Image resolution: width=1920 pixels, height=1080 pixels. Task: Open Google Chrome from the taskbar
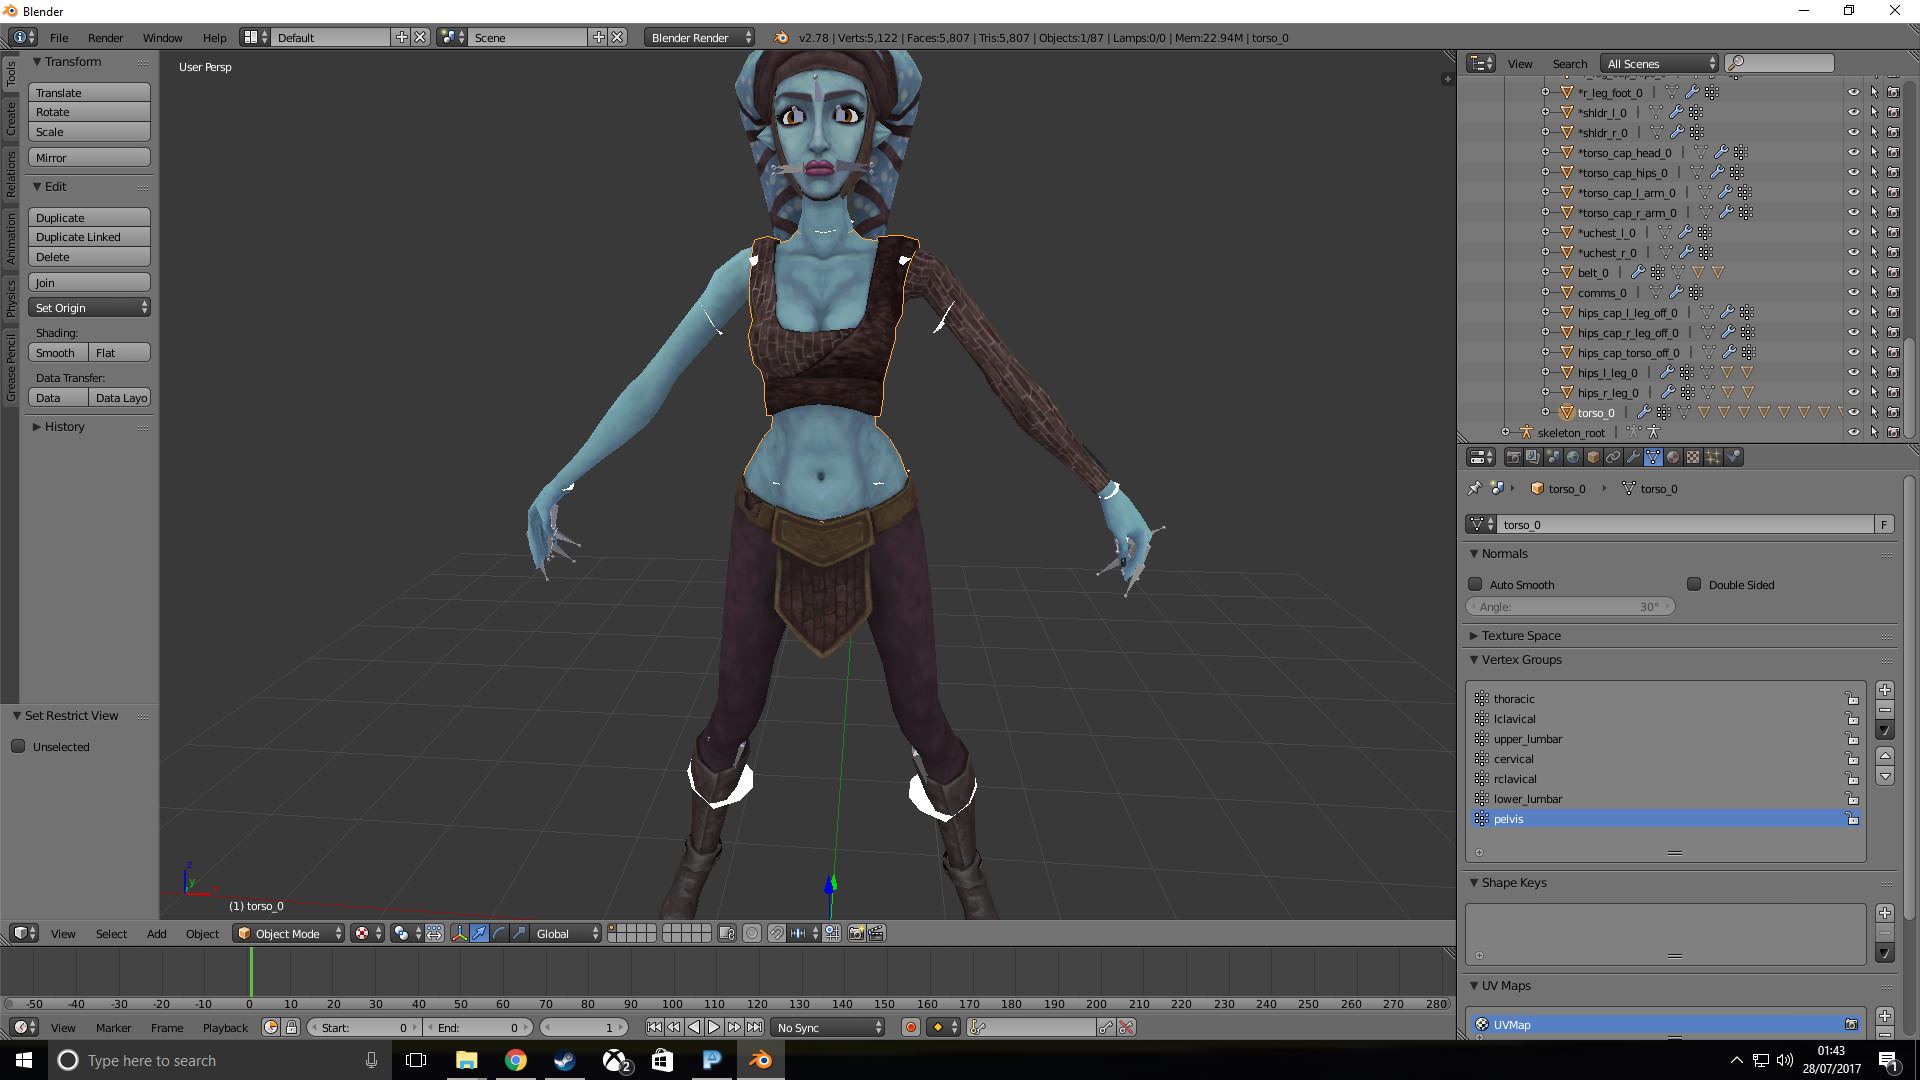coord(515,1060)
